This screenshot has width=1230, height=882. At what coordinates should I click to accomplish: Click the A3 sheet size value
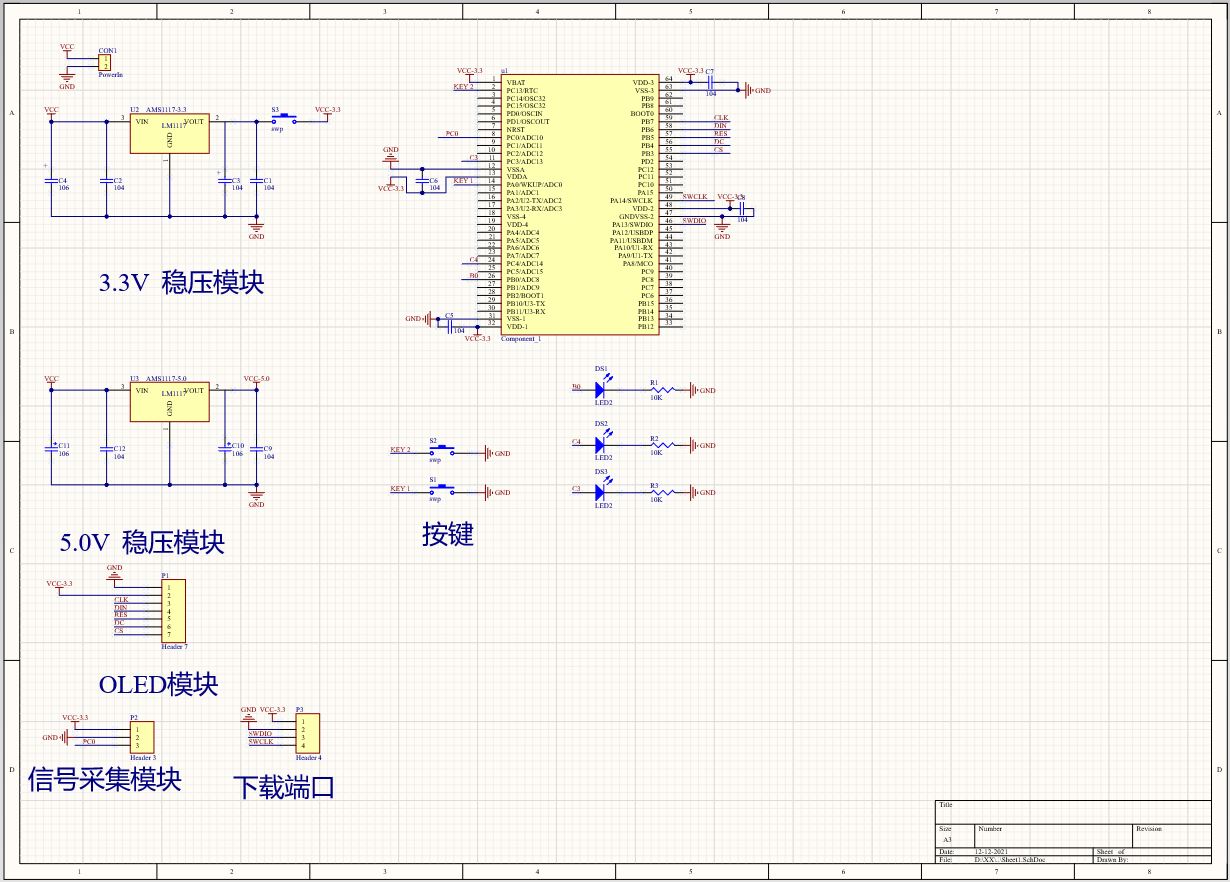point(947,839)
